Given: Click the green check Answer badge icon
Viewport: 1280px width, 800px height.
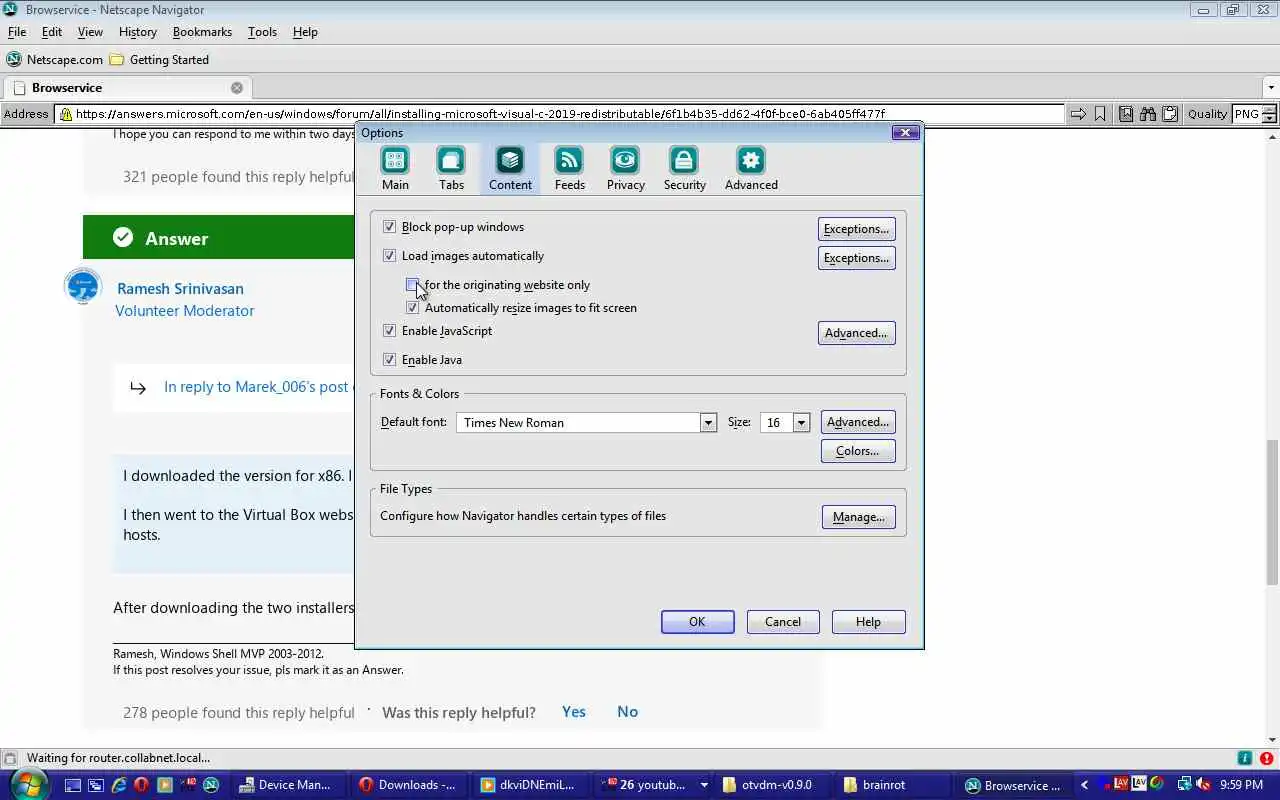Looking at the screenshot, I should (x=123, y=237).
